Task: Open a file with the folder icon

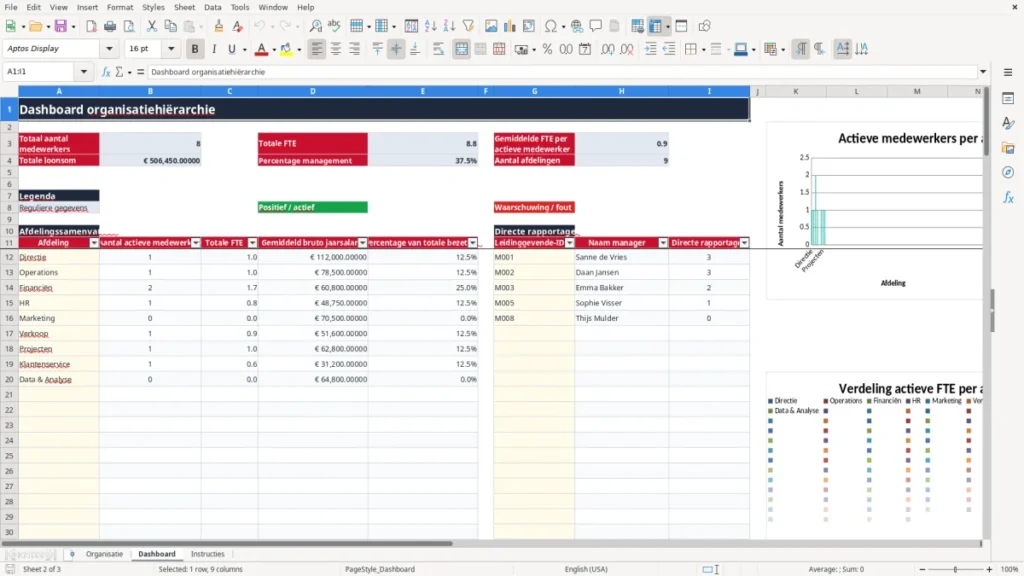Action: point(35,26)
